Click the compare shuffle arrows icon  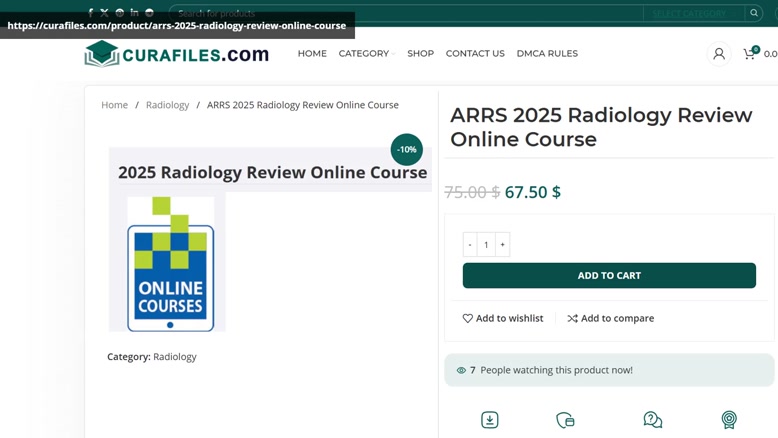(x=573, y=318)
